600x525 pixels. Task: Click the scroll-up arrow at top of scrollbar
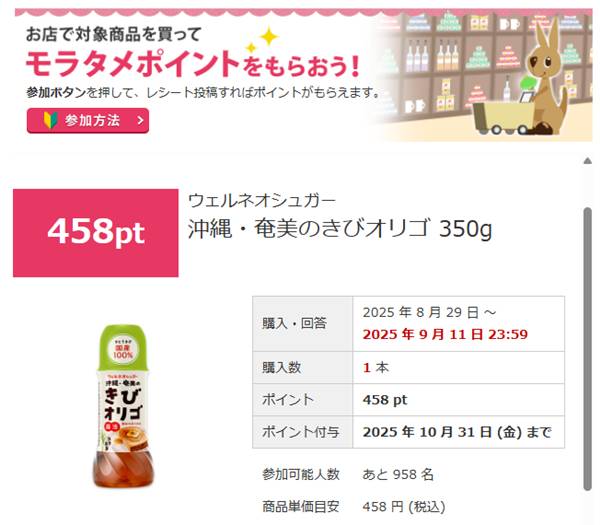[x=588, y=161]
